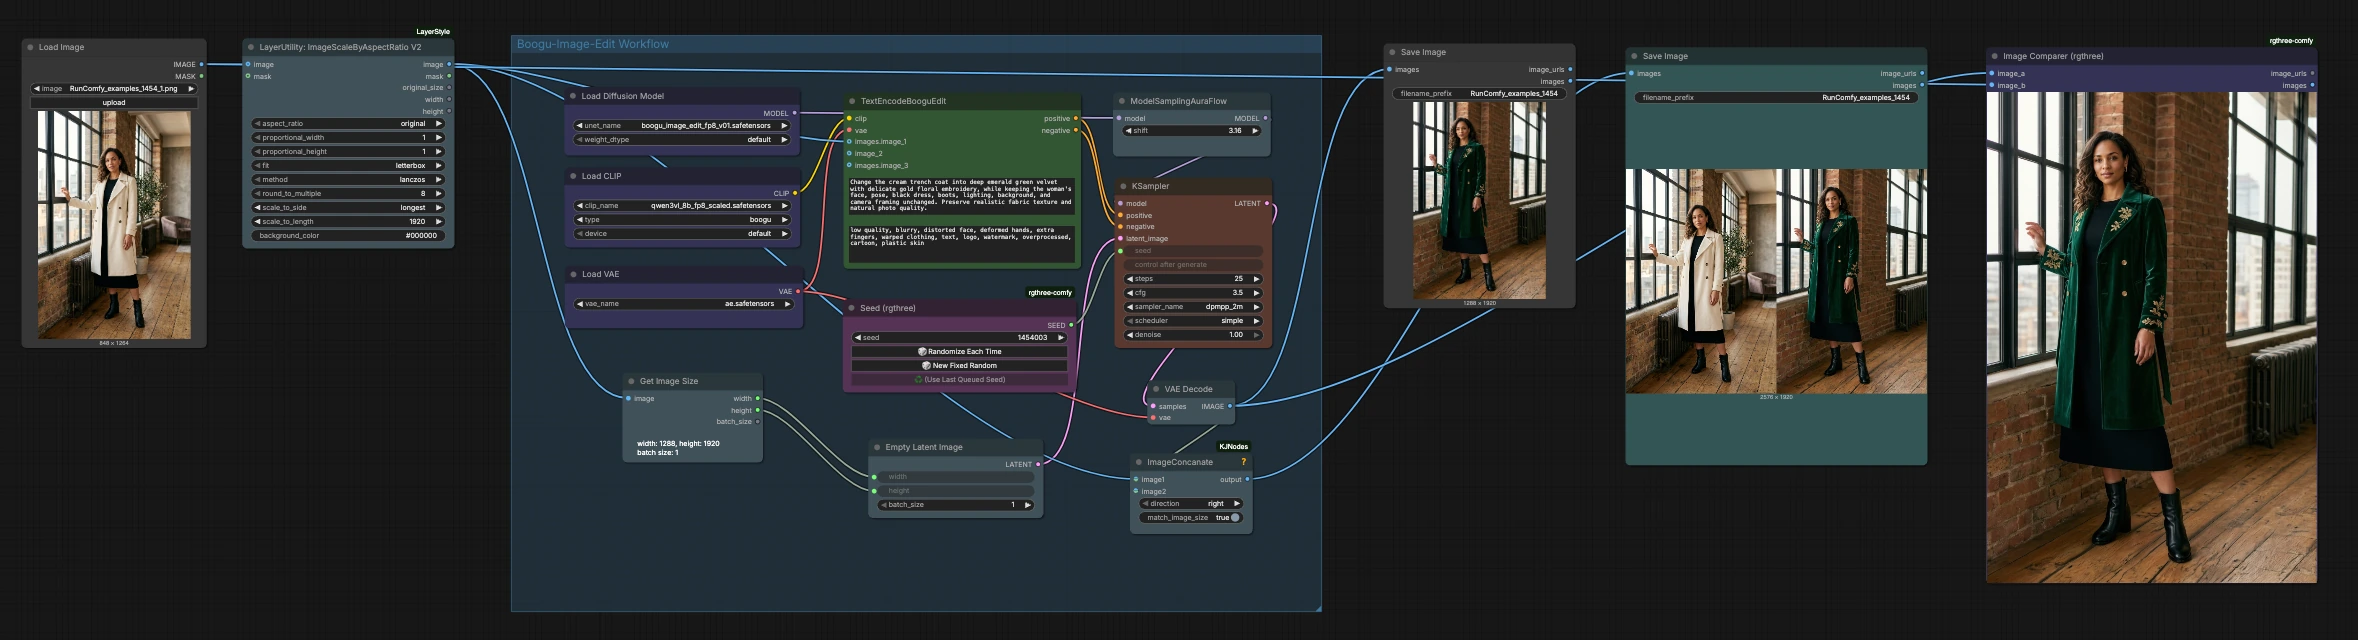Collapse the KSampler node dot

(1123, 186)
